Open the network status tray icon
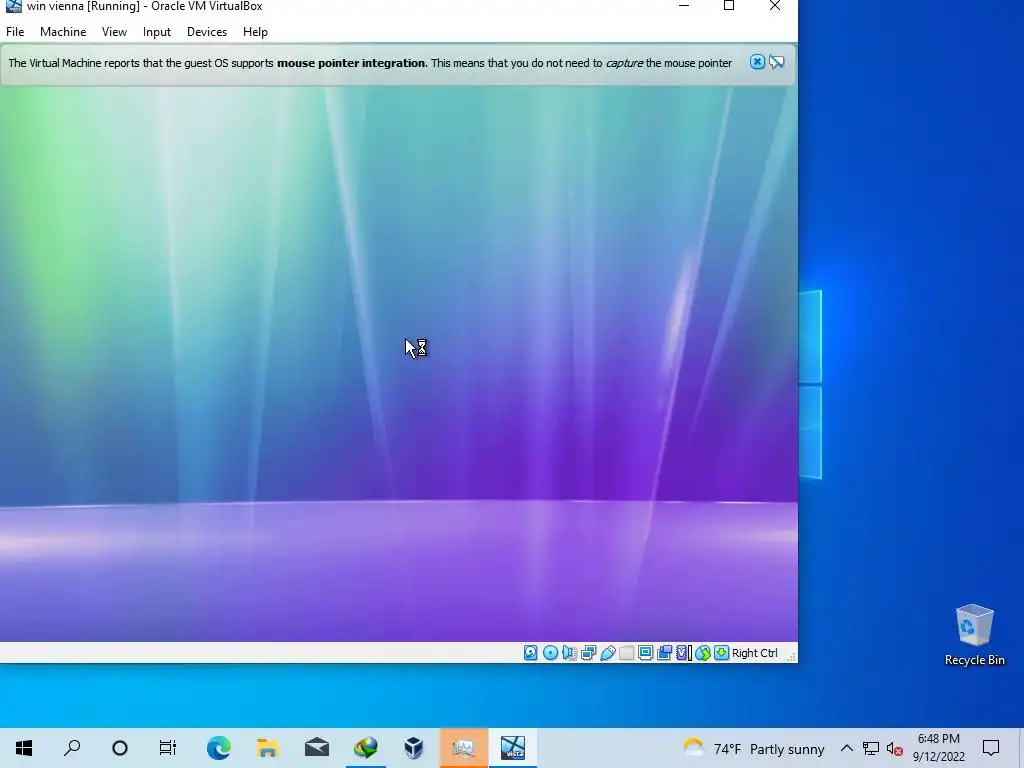The width and height of the screenshot is (1024, 768). click(x=871, y=748)
